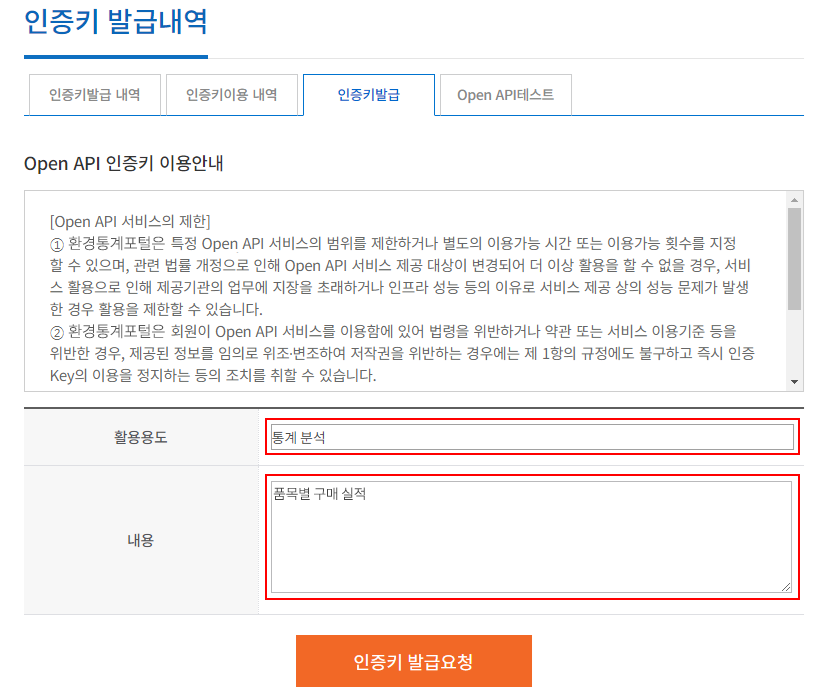Screen dimensions: 838x697
Task: Click the scrollbar down arrow of the terms box
Action: point(795,381)
